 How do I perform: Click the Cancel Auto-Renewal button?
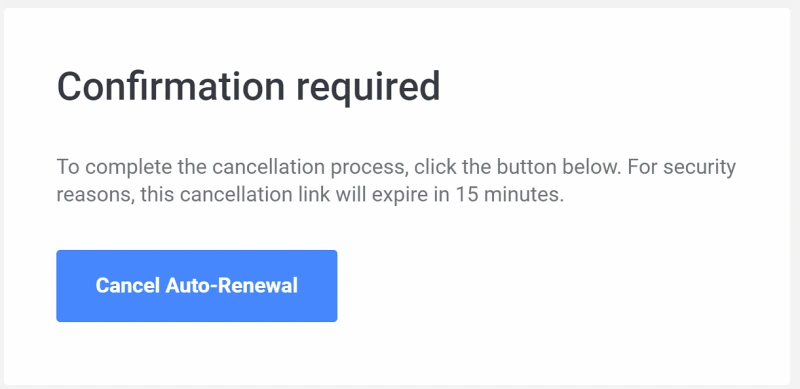[x=196, y=286]
